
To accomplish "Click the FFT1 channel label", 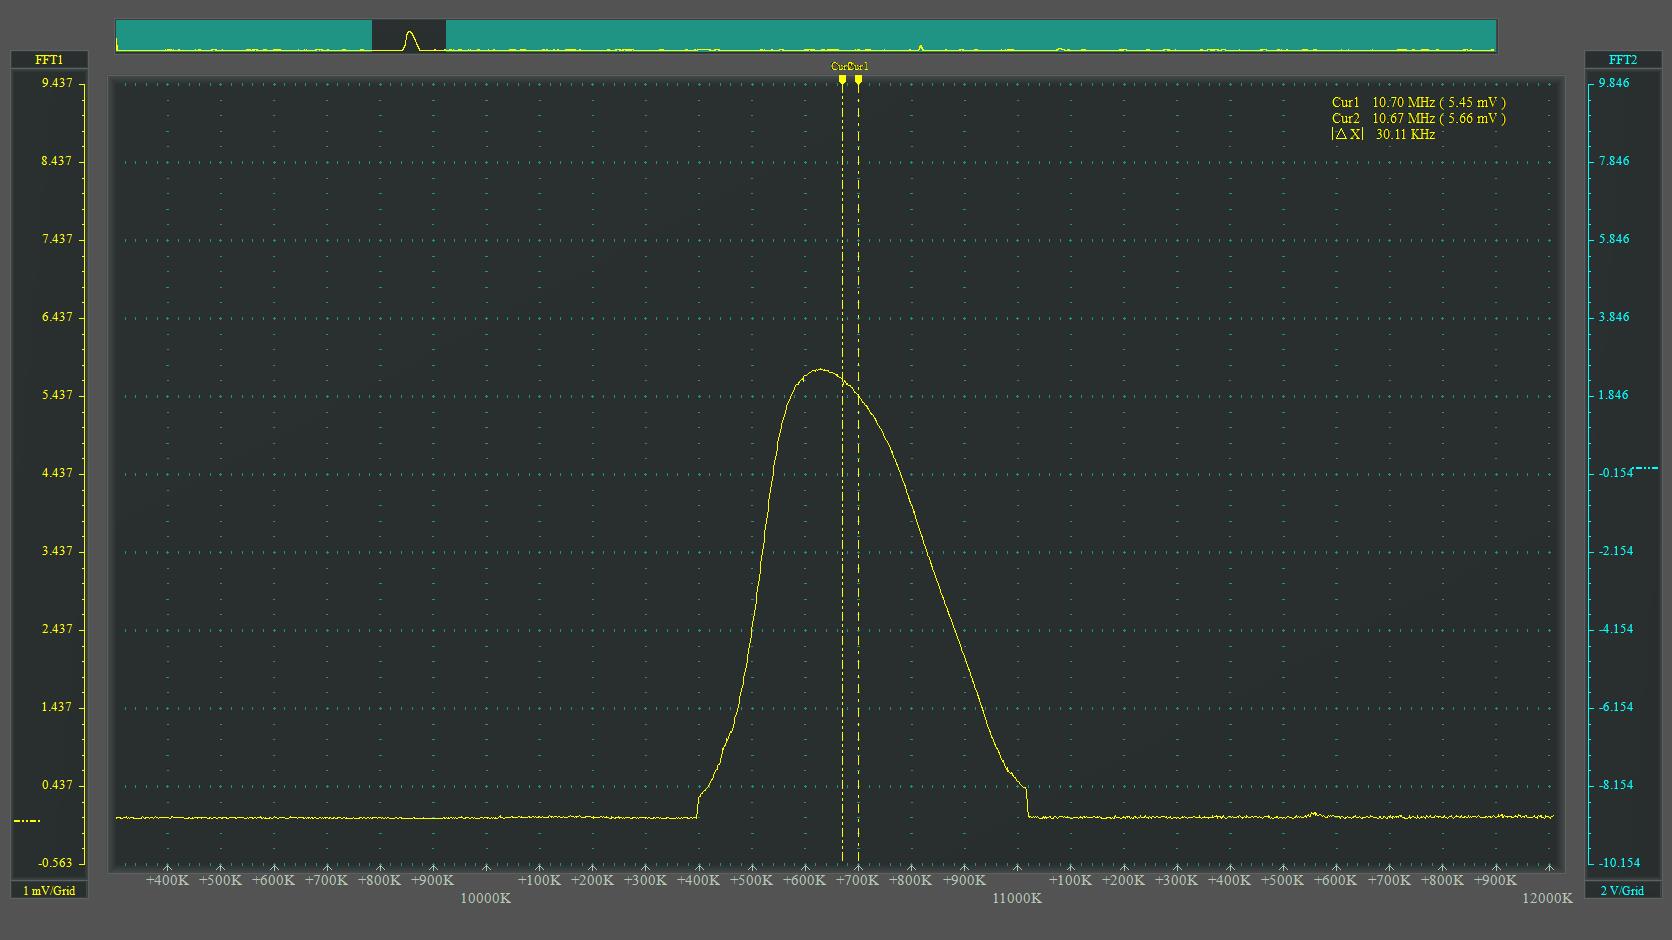I will (49, 60).
